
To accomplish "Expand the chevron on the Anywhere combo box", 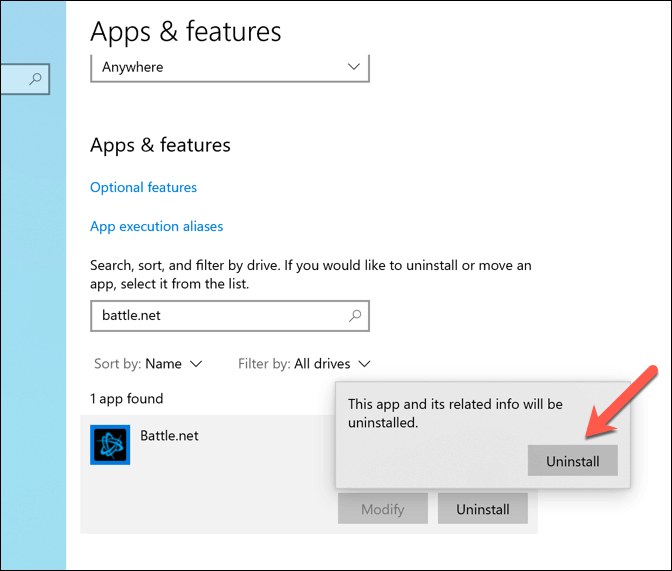I will click(x=353, y=67).
